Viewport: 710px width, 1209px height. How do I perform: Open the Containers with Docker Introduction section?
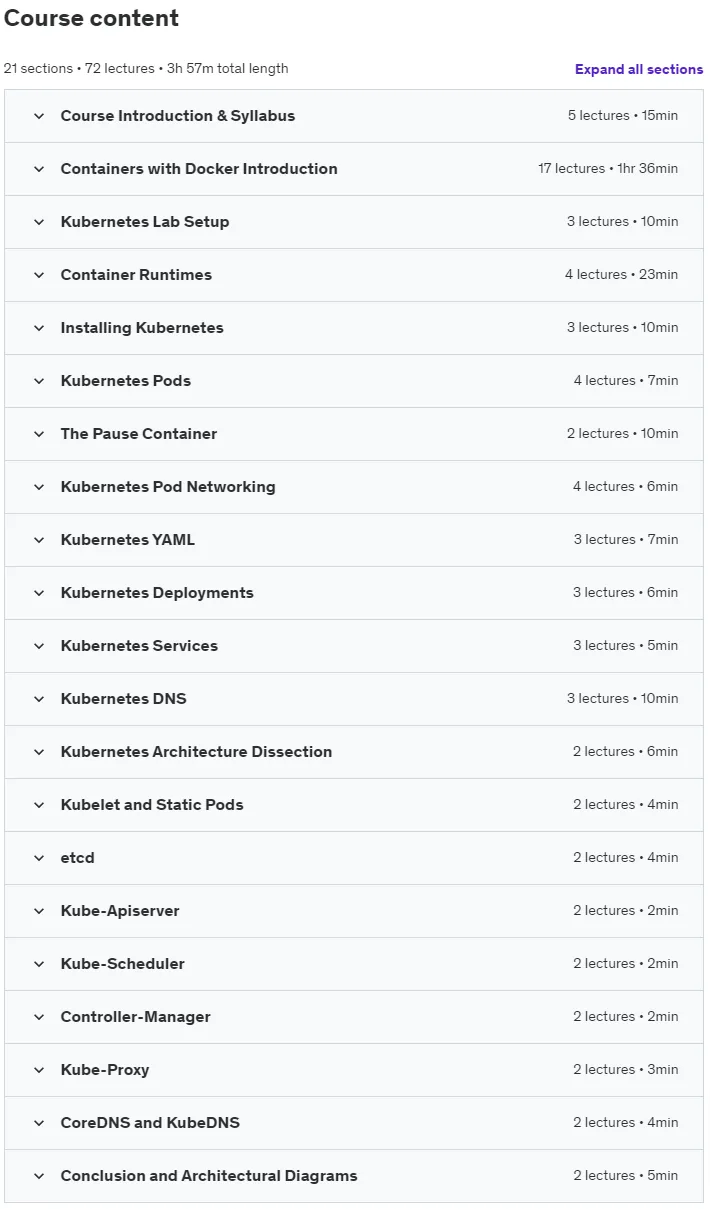pos(354,169)
